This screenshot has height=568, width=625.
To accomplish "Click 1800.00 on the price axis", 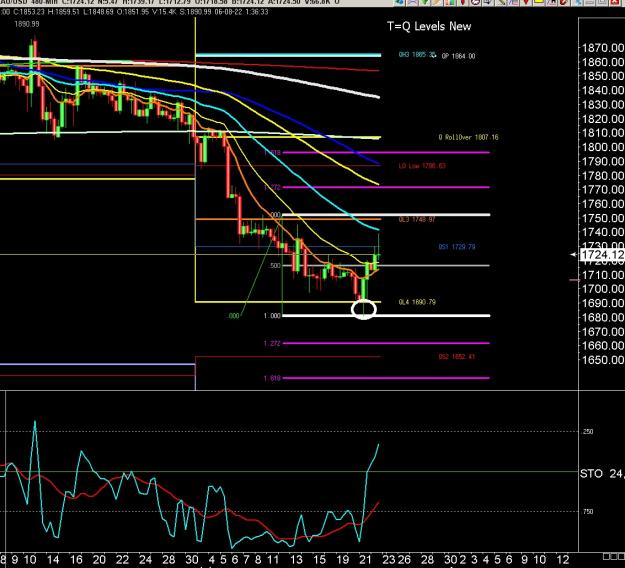I will 603,147.
